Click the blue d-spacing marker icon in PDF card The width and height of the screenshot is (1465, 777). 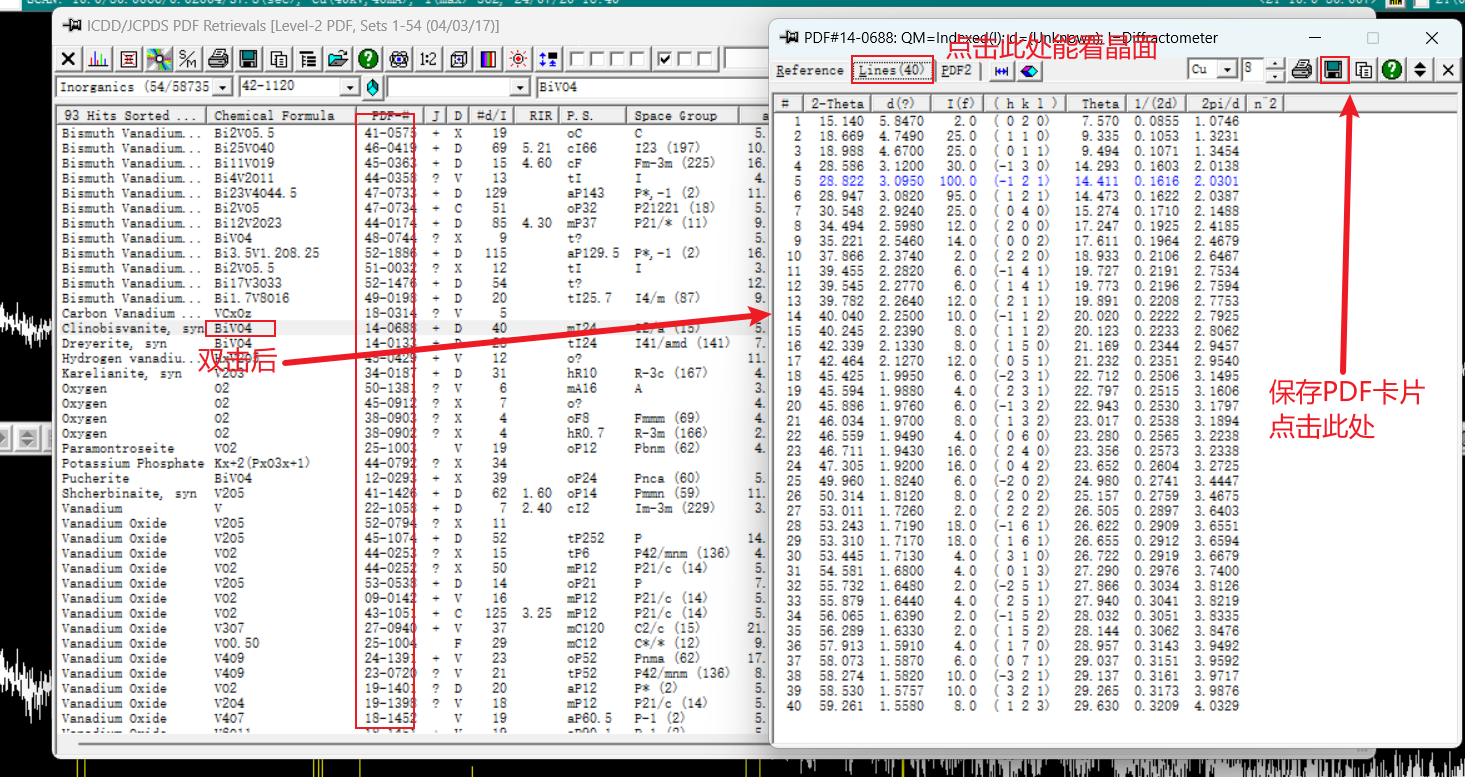point(1000,71)
